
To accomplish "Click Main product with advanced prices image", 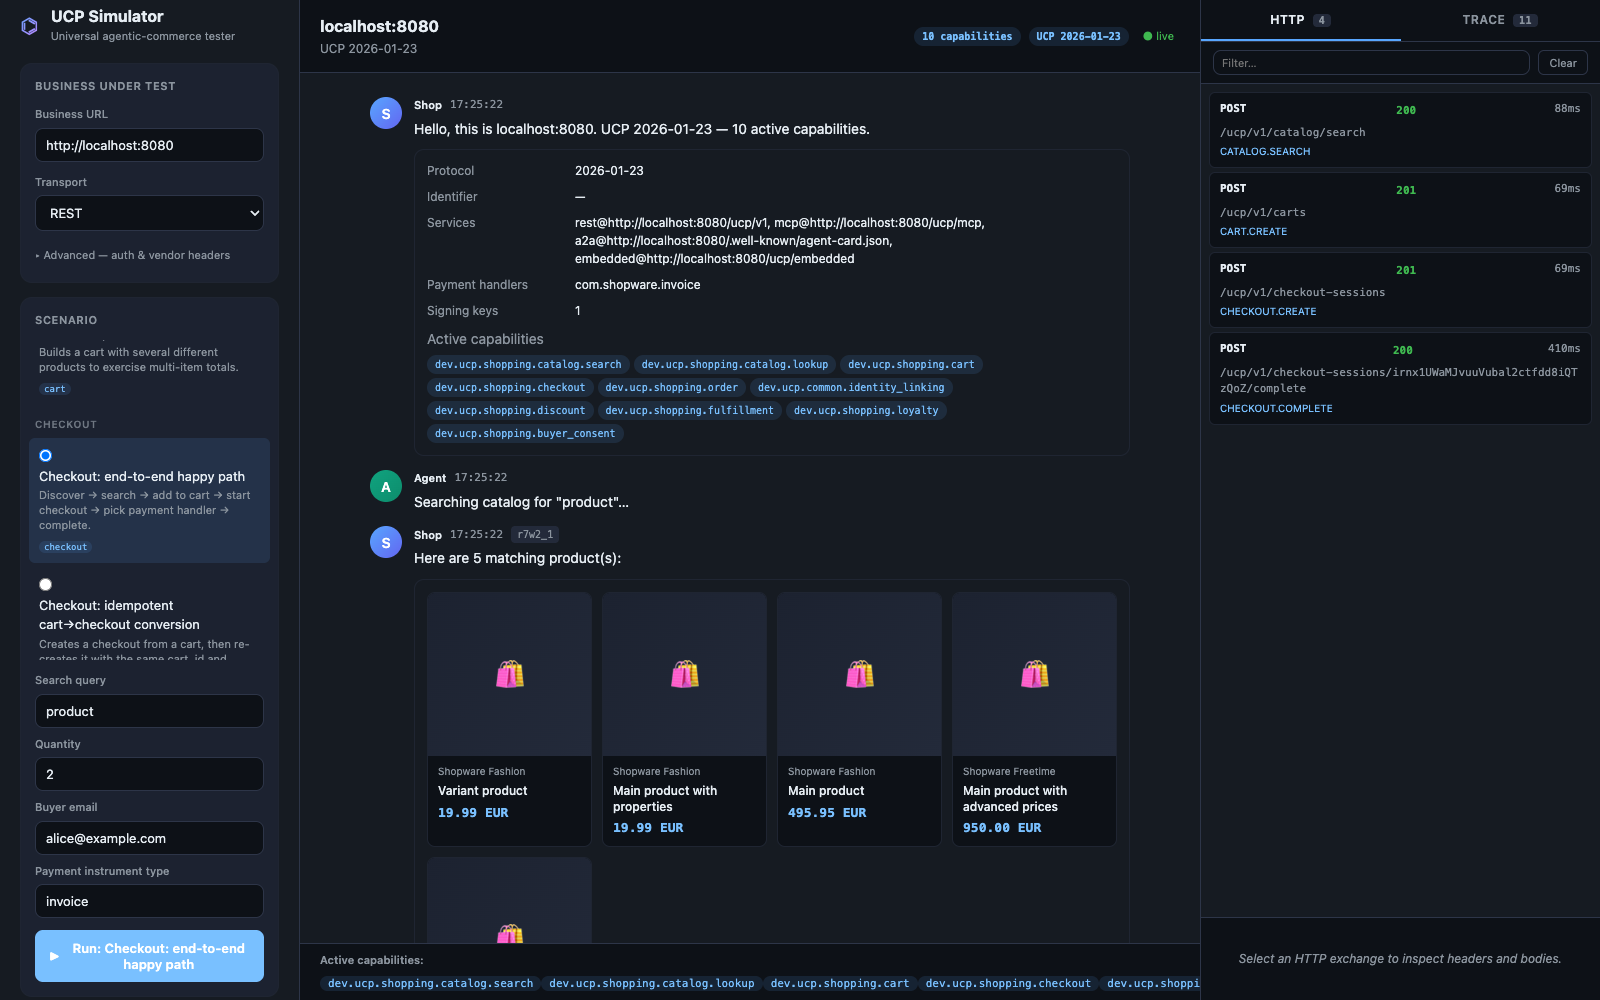I will (1035, 674).
